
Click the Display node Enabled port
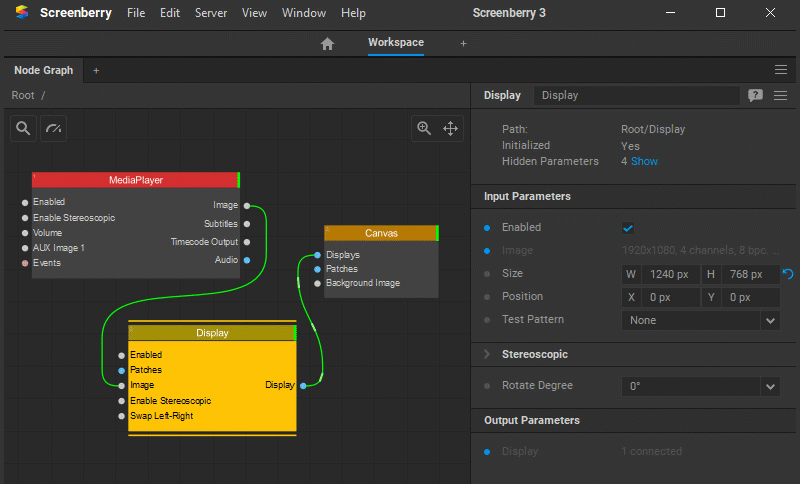tap(121, 355)
